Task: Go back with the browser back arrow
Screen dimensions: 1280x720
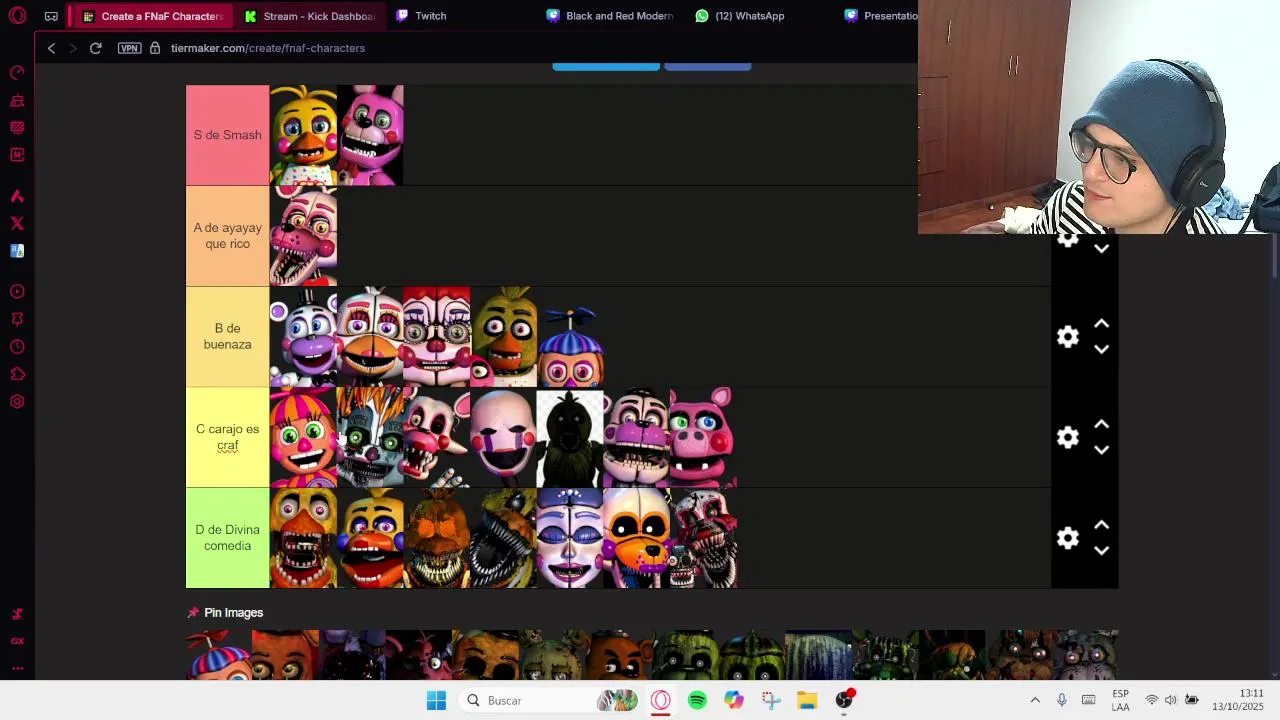Action: coord(52,48)
